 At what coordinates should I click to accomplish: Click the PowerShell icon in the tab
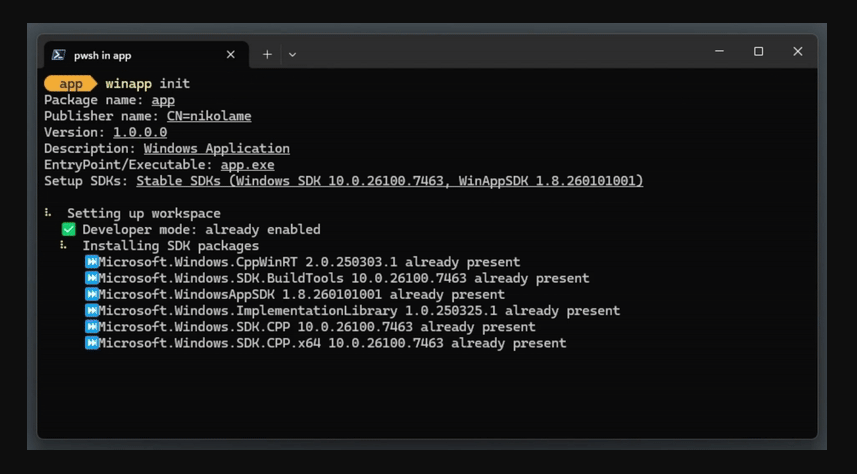coord(59,55)
